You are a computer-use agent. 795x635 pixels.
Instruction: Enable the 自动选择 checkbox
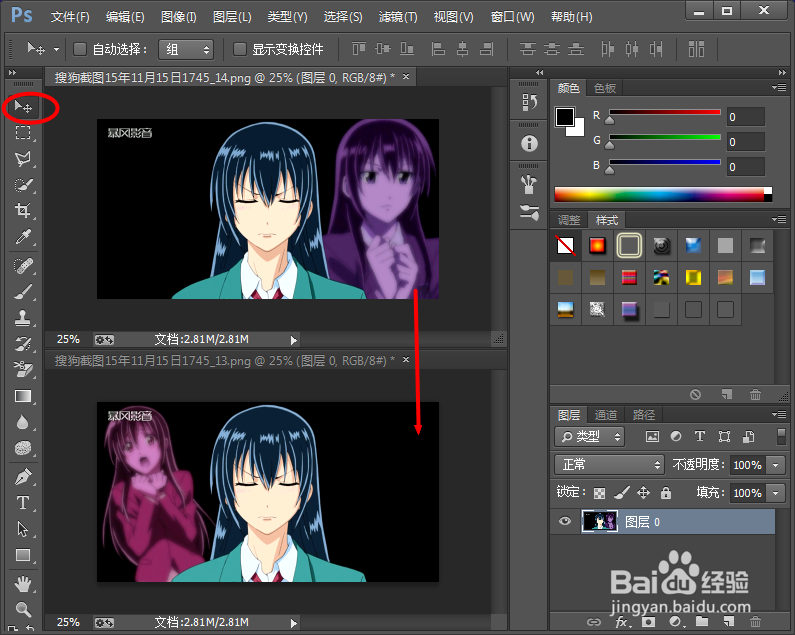[x=80, y=49]
